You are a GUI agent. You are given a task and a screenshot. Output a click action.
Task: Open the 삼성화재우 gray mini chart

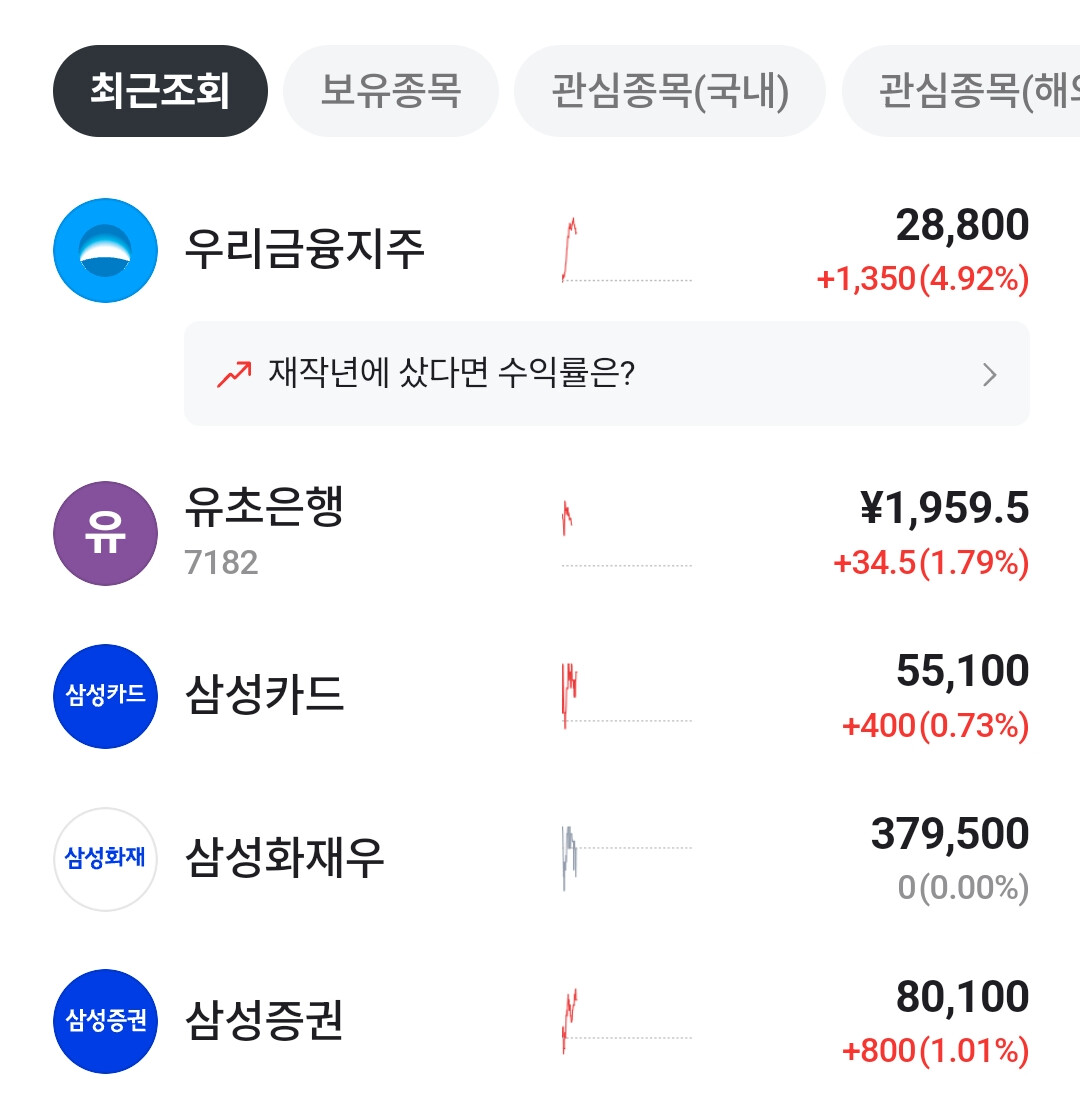(x=626, y=858)
